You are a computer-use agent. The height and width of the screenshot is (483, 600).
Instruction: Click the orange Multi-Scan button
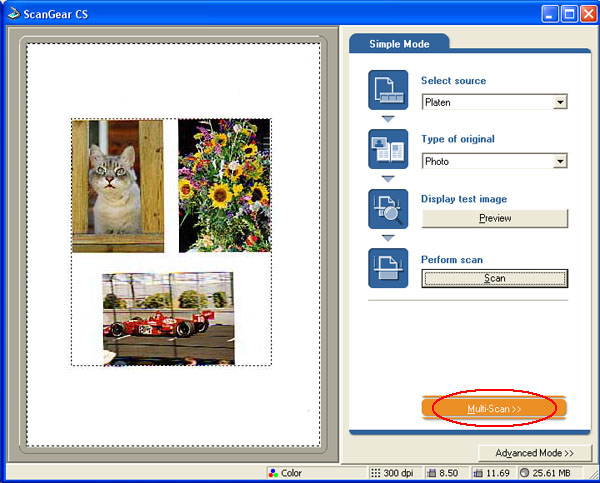494,408
